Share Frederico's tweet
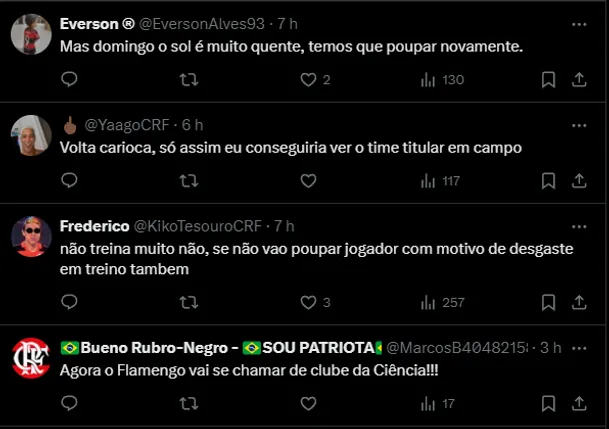This screenshot has height=429, width=609. [x=579, y=302]
